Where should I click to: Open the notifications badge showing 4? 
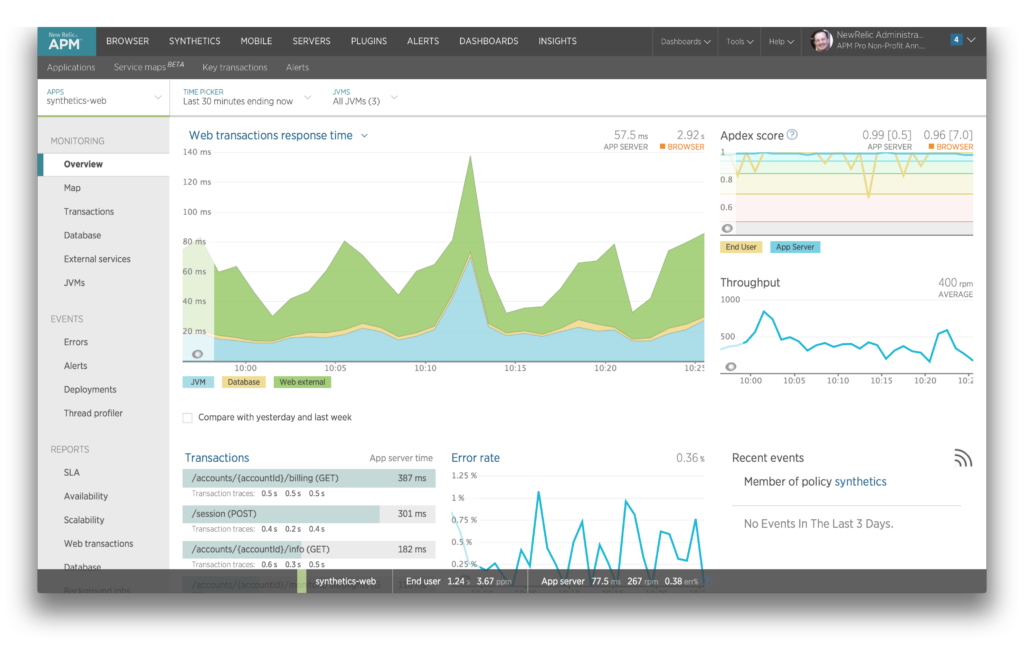coord(956,40)
